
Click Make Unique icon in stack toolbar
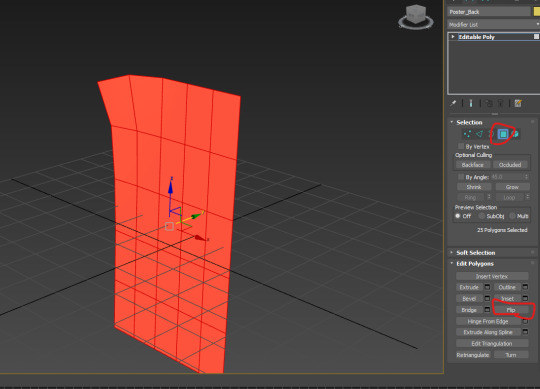(488, 103)
